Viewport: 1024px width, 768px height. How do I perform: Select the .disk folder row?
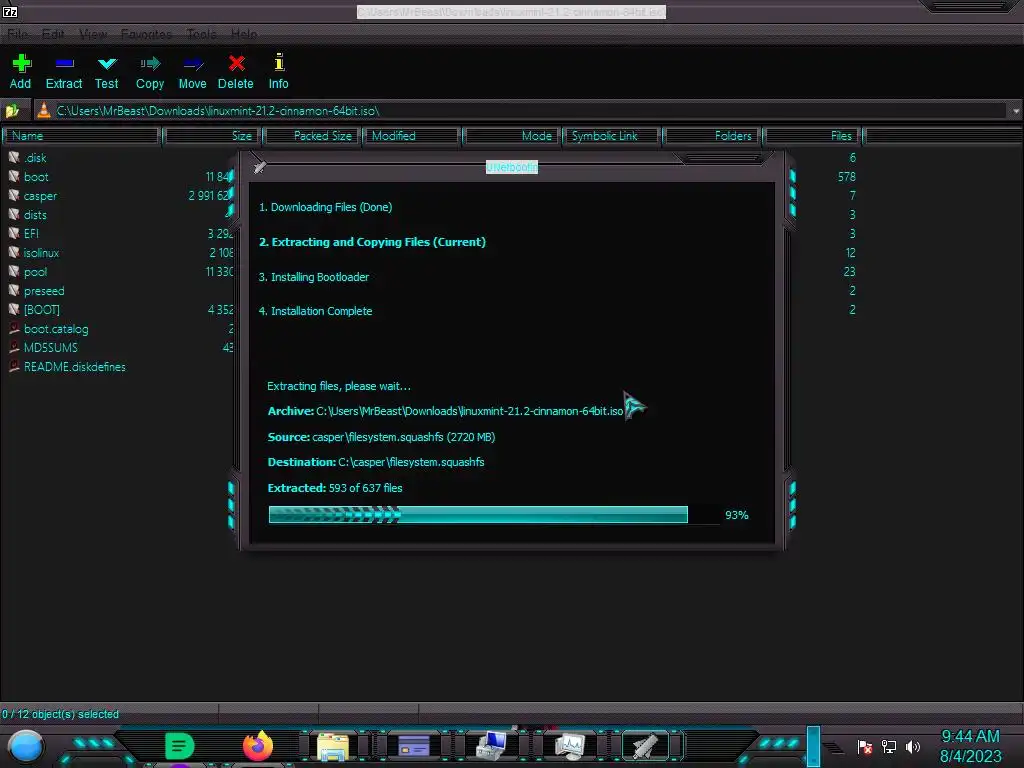[27, 157]
